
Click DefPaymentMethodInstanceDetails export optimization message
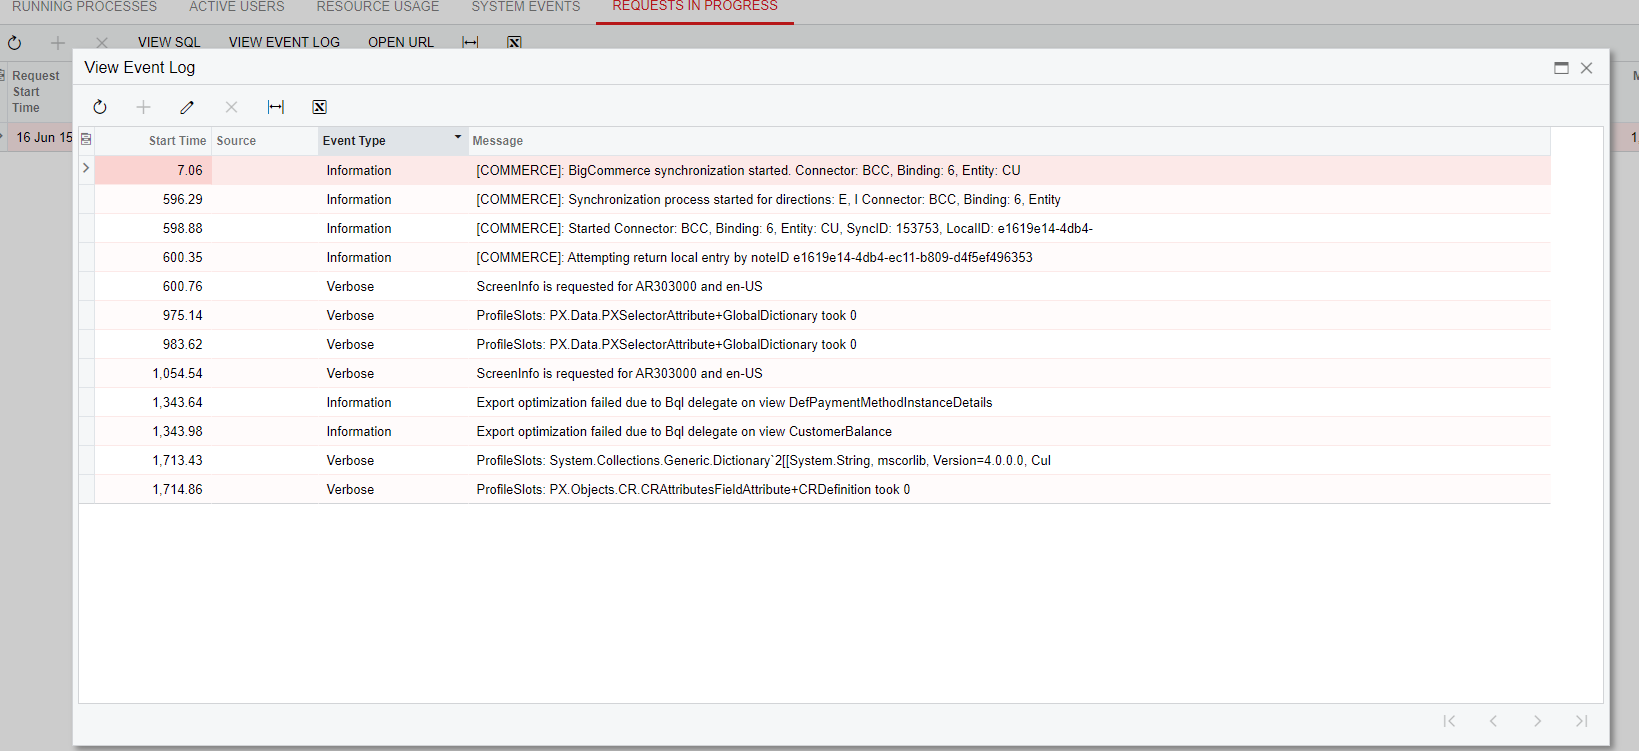[734, 403]
